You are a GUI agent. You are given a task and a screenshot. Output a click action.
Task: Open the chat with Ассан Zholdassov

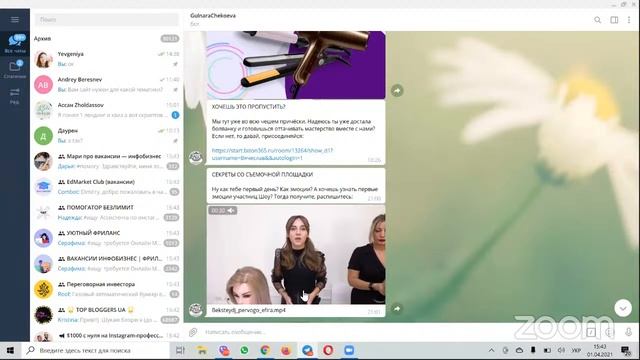click(107, 110)
